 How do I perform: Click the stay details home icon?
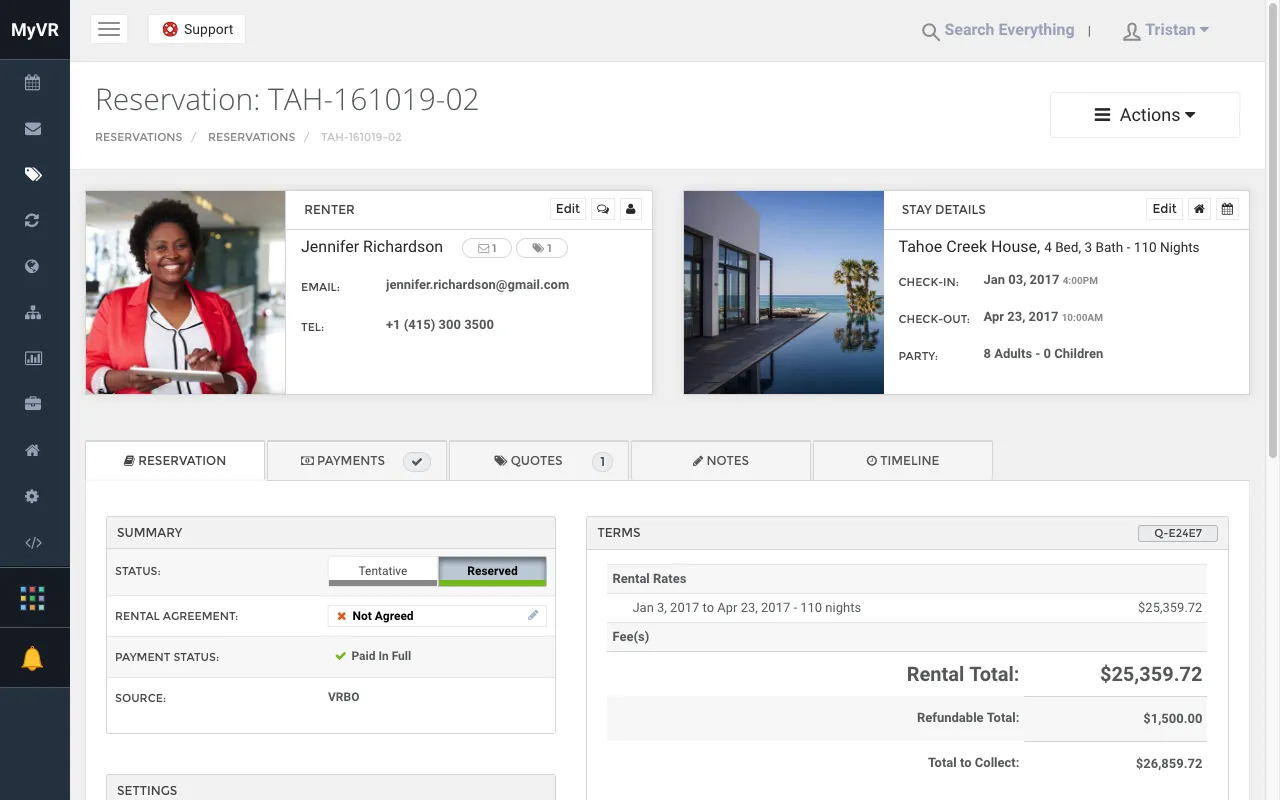[x=1199, y=209]
